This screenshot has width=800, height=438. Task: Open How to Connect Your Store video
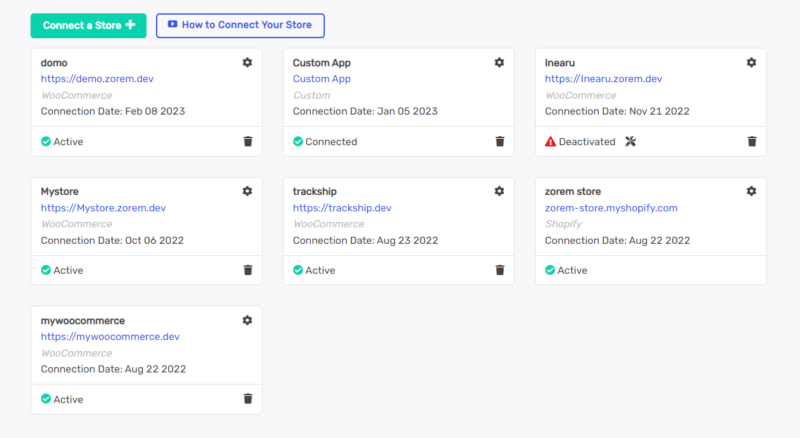240,26
